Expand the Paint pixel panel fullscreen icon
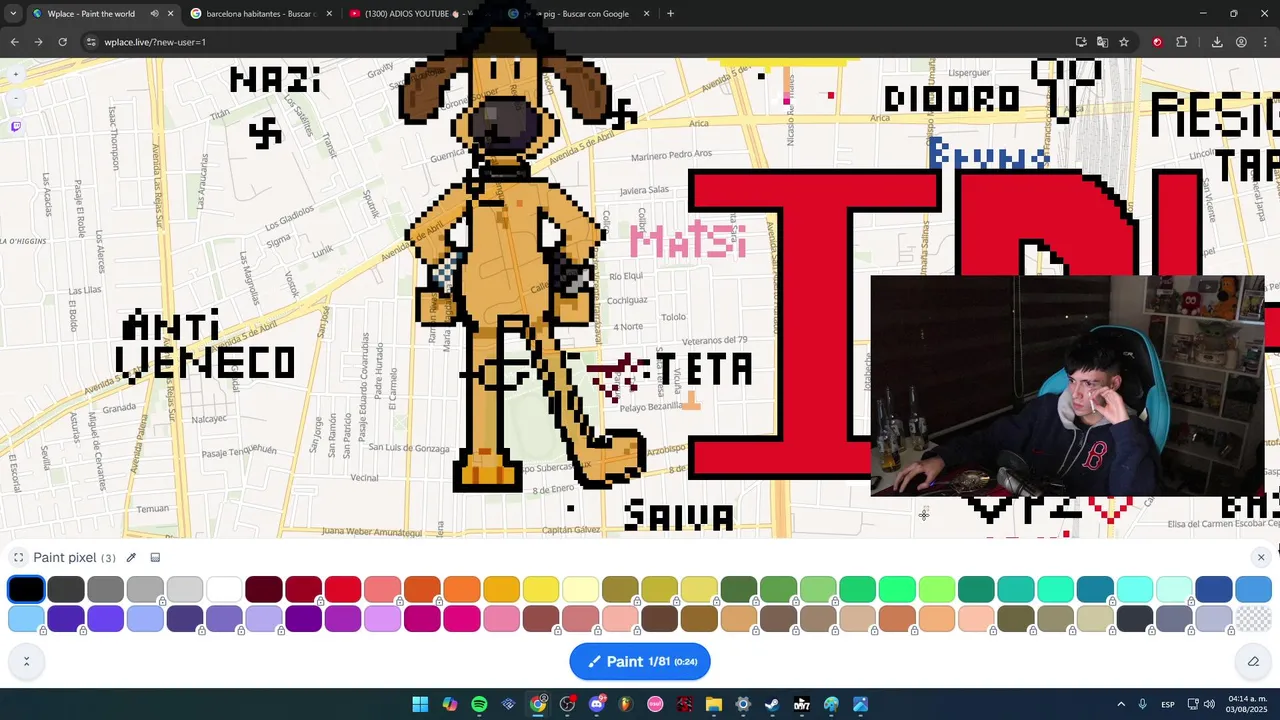 tap(18, 558)
